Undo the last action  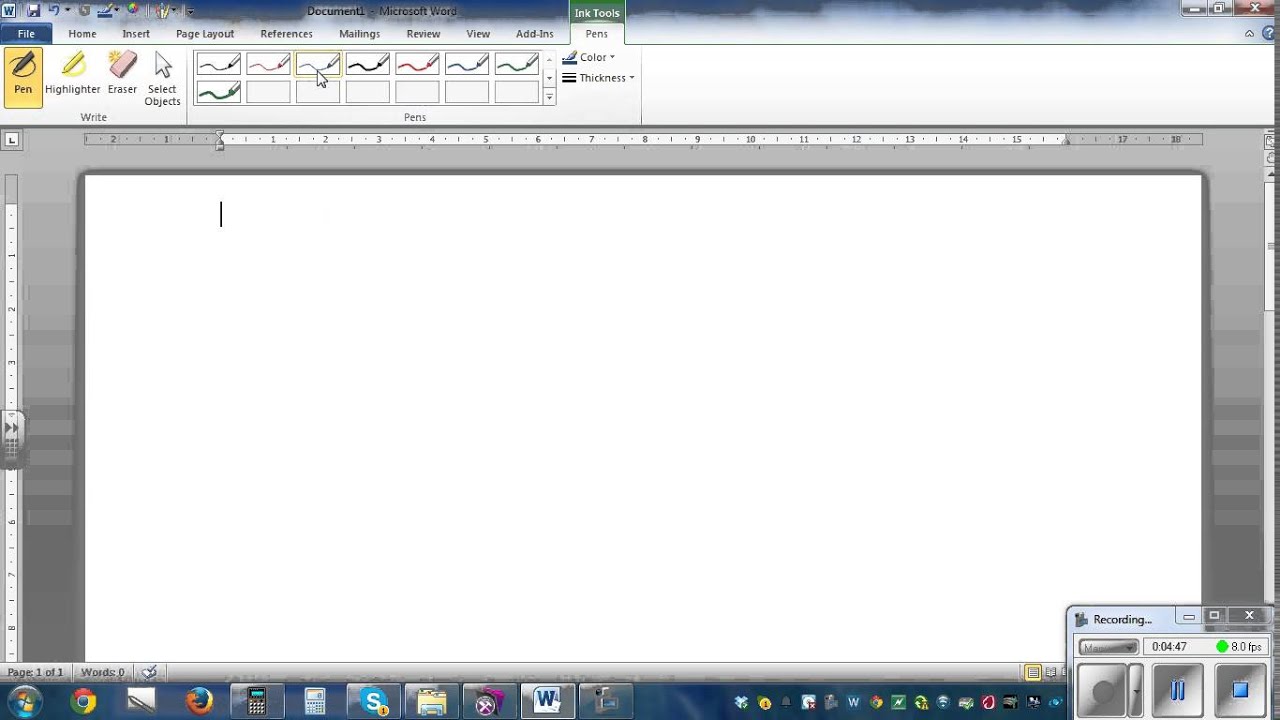53,11
